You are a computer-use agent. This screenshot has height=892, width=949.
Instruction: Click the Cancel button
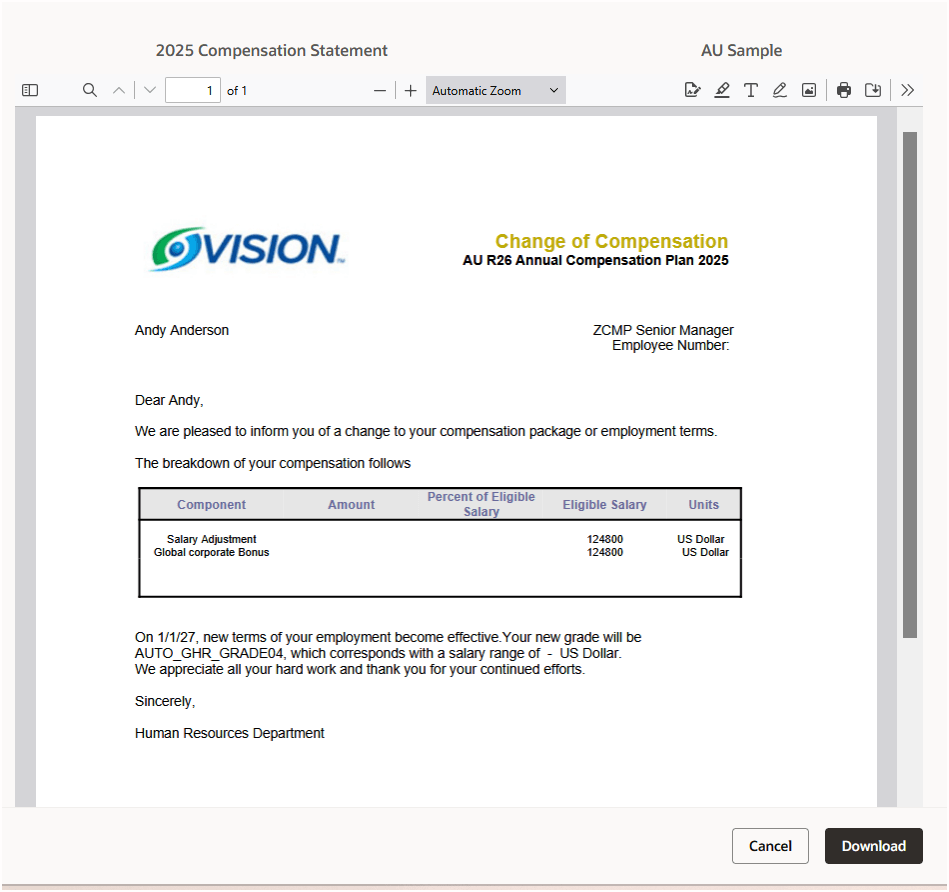pos(770,846)
